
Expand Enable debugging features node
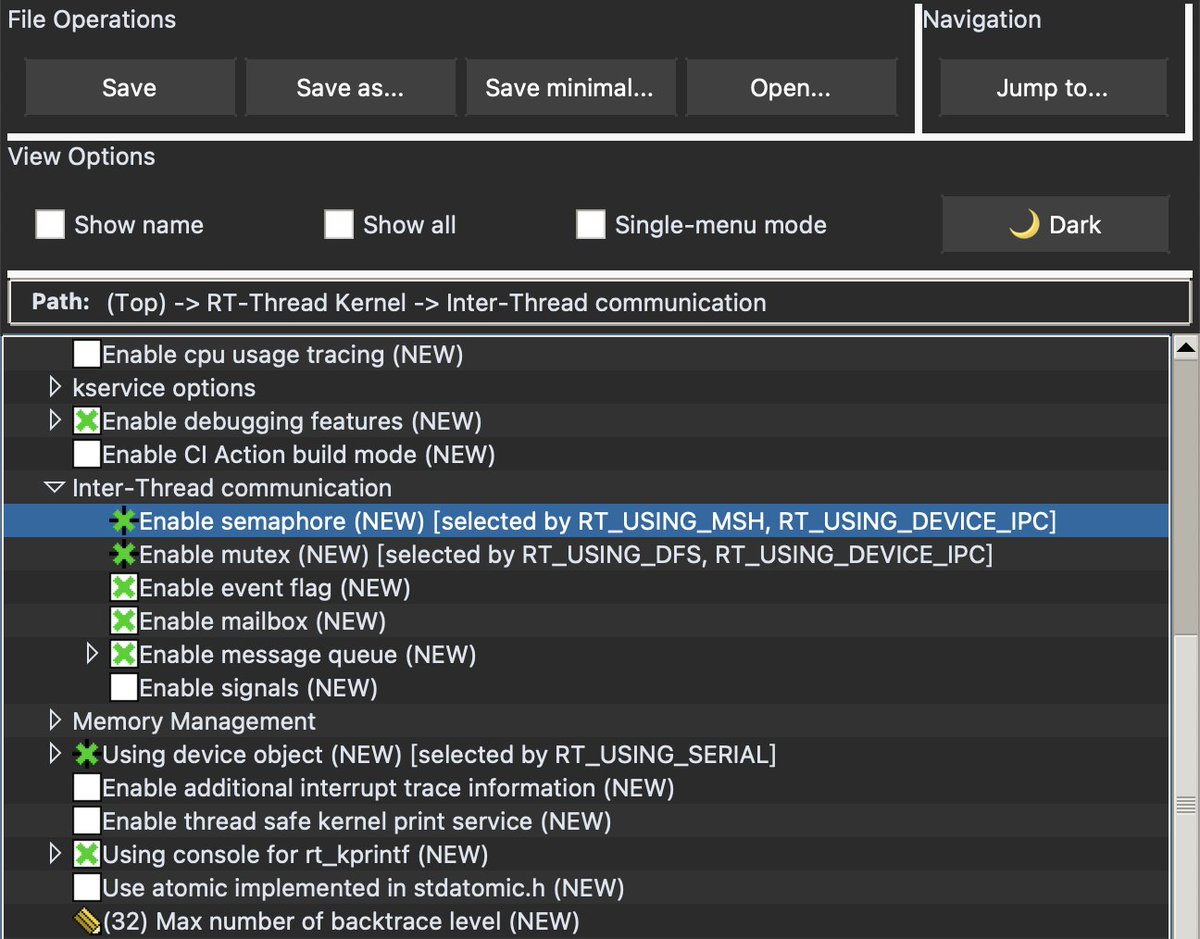[55, 421]
